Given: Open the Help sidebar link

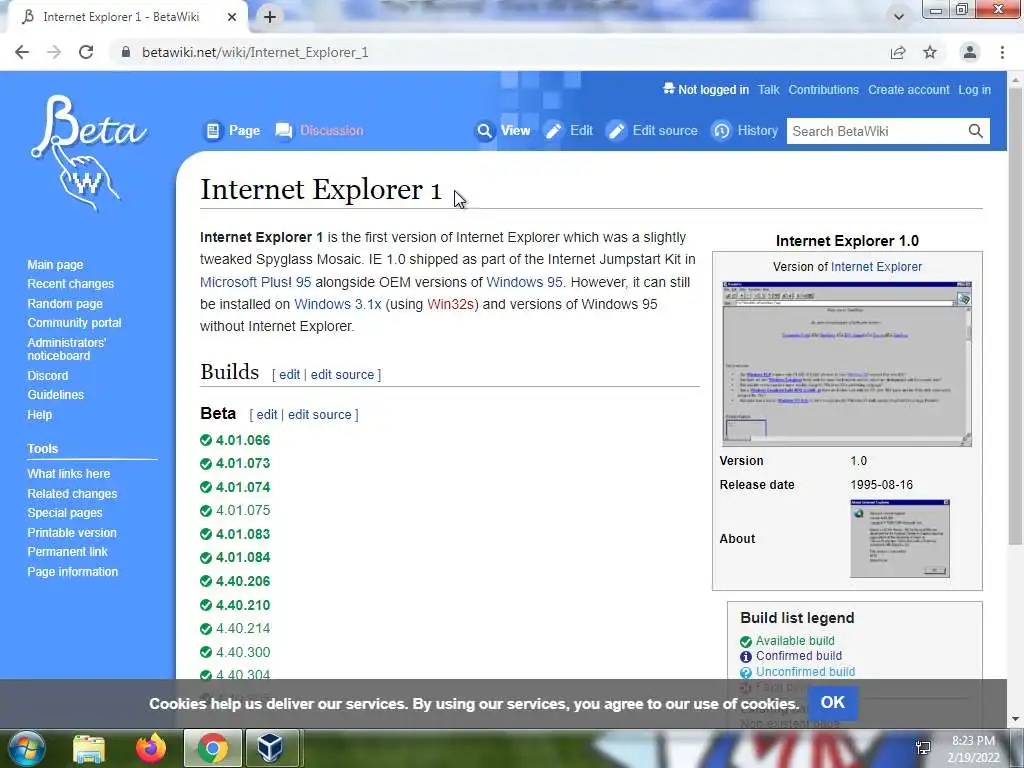Looking at the screenshot, I should [x=40, y=415].
